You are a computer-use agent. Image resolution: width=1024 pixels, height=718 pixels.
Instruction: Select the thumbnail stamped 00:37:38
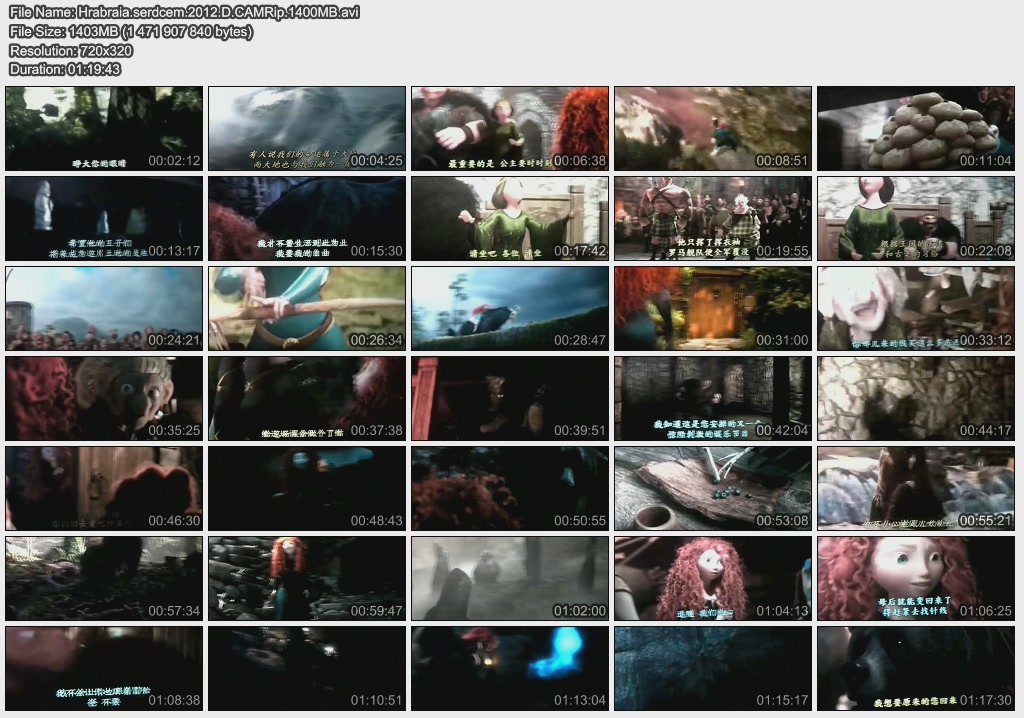[x=307, y=399]
